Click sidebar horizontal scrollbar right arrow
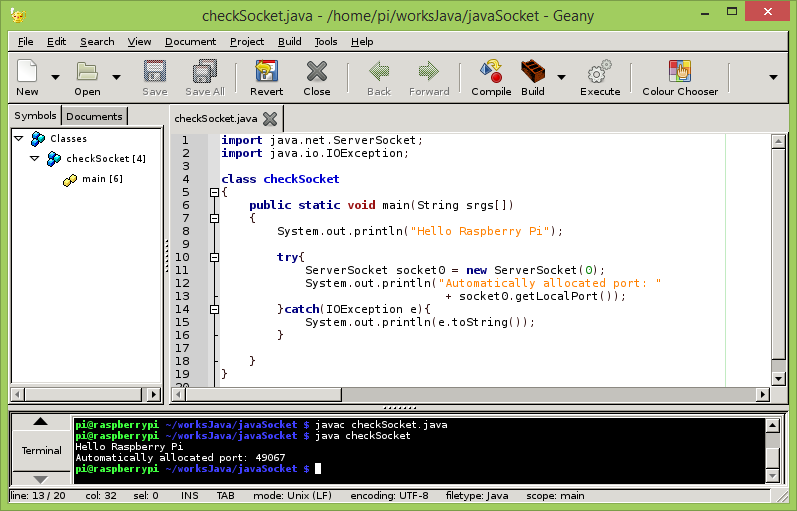The height and width of the screenshot is (511, 797). pyautogui.click(x=154, y=394)
